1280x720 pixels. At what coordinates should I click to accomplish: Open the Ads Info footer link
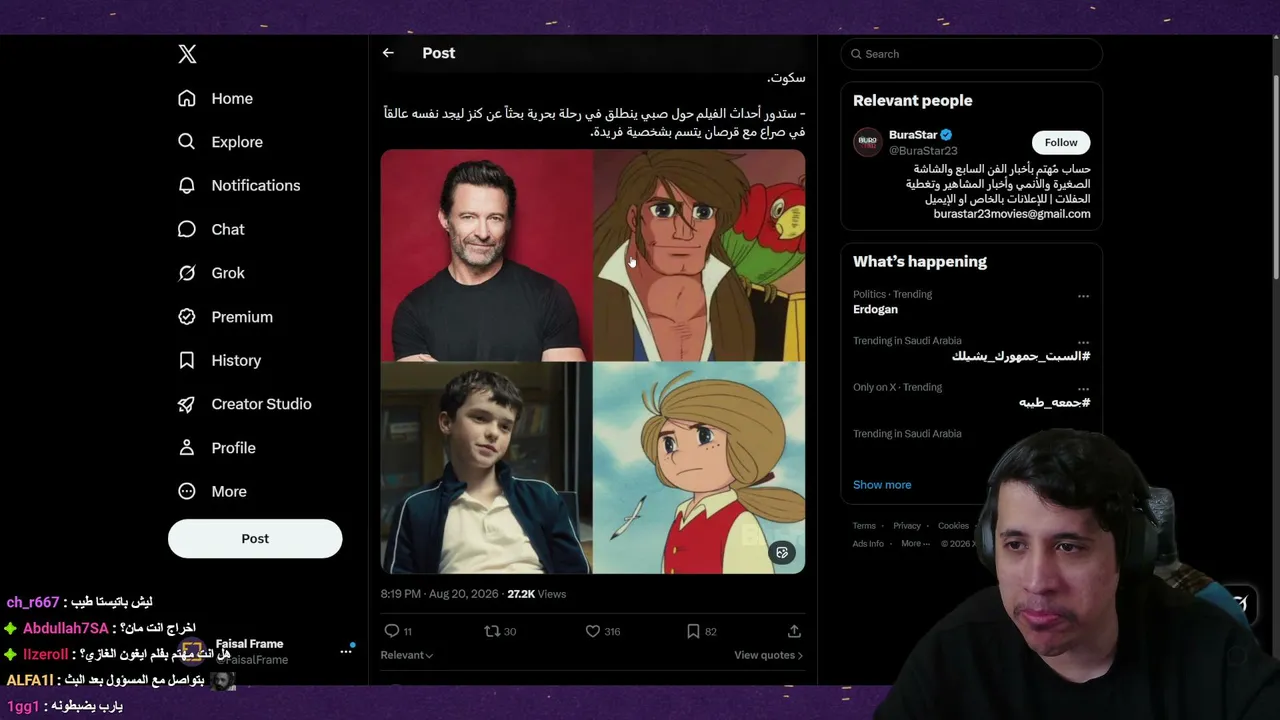coord(868,544)
